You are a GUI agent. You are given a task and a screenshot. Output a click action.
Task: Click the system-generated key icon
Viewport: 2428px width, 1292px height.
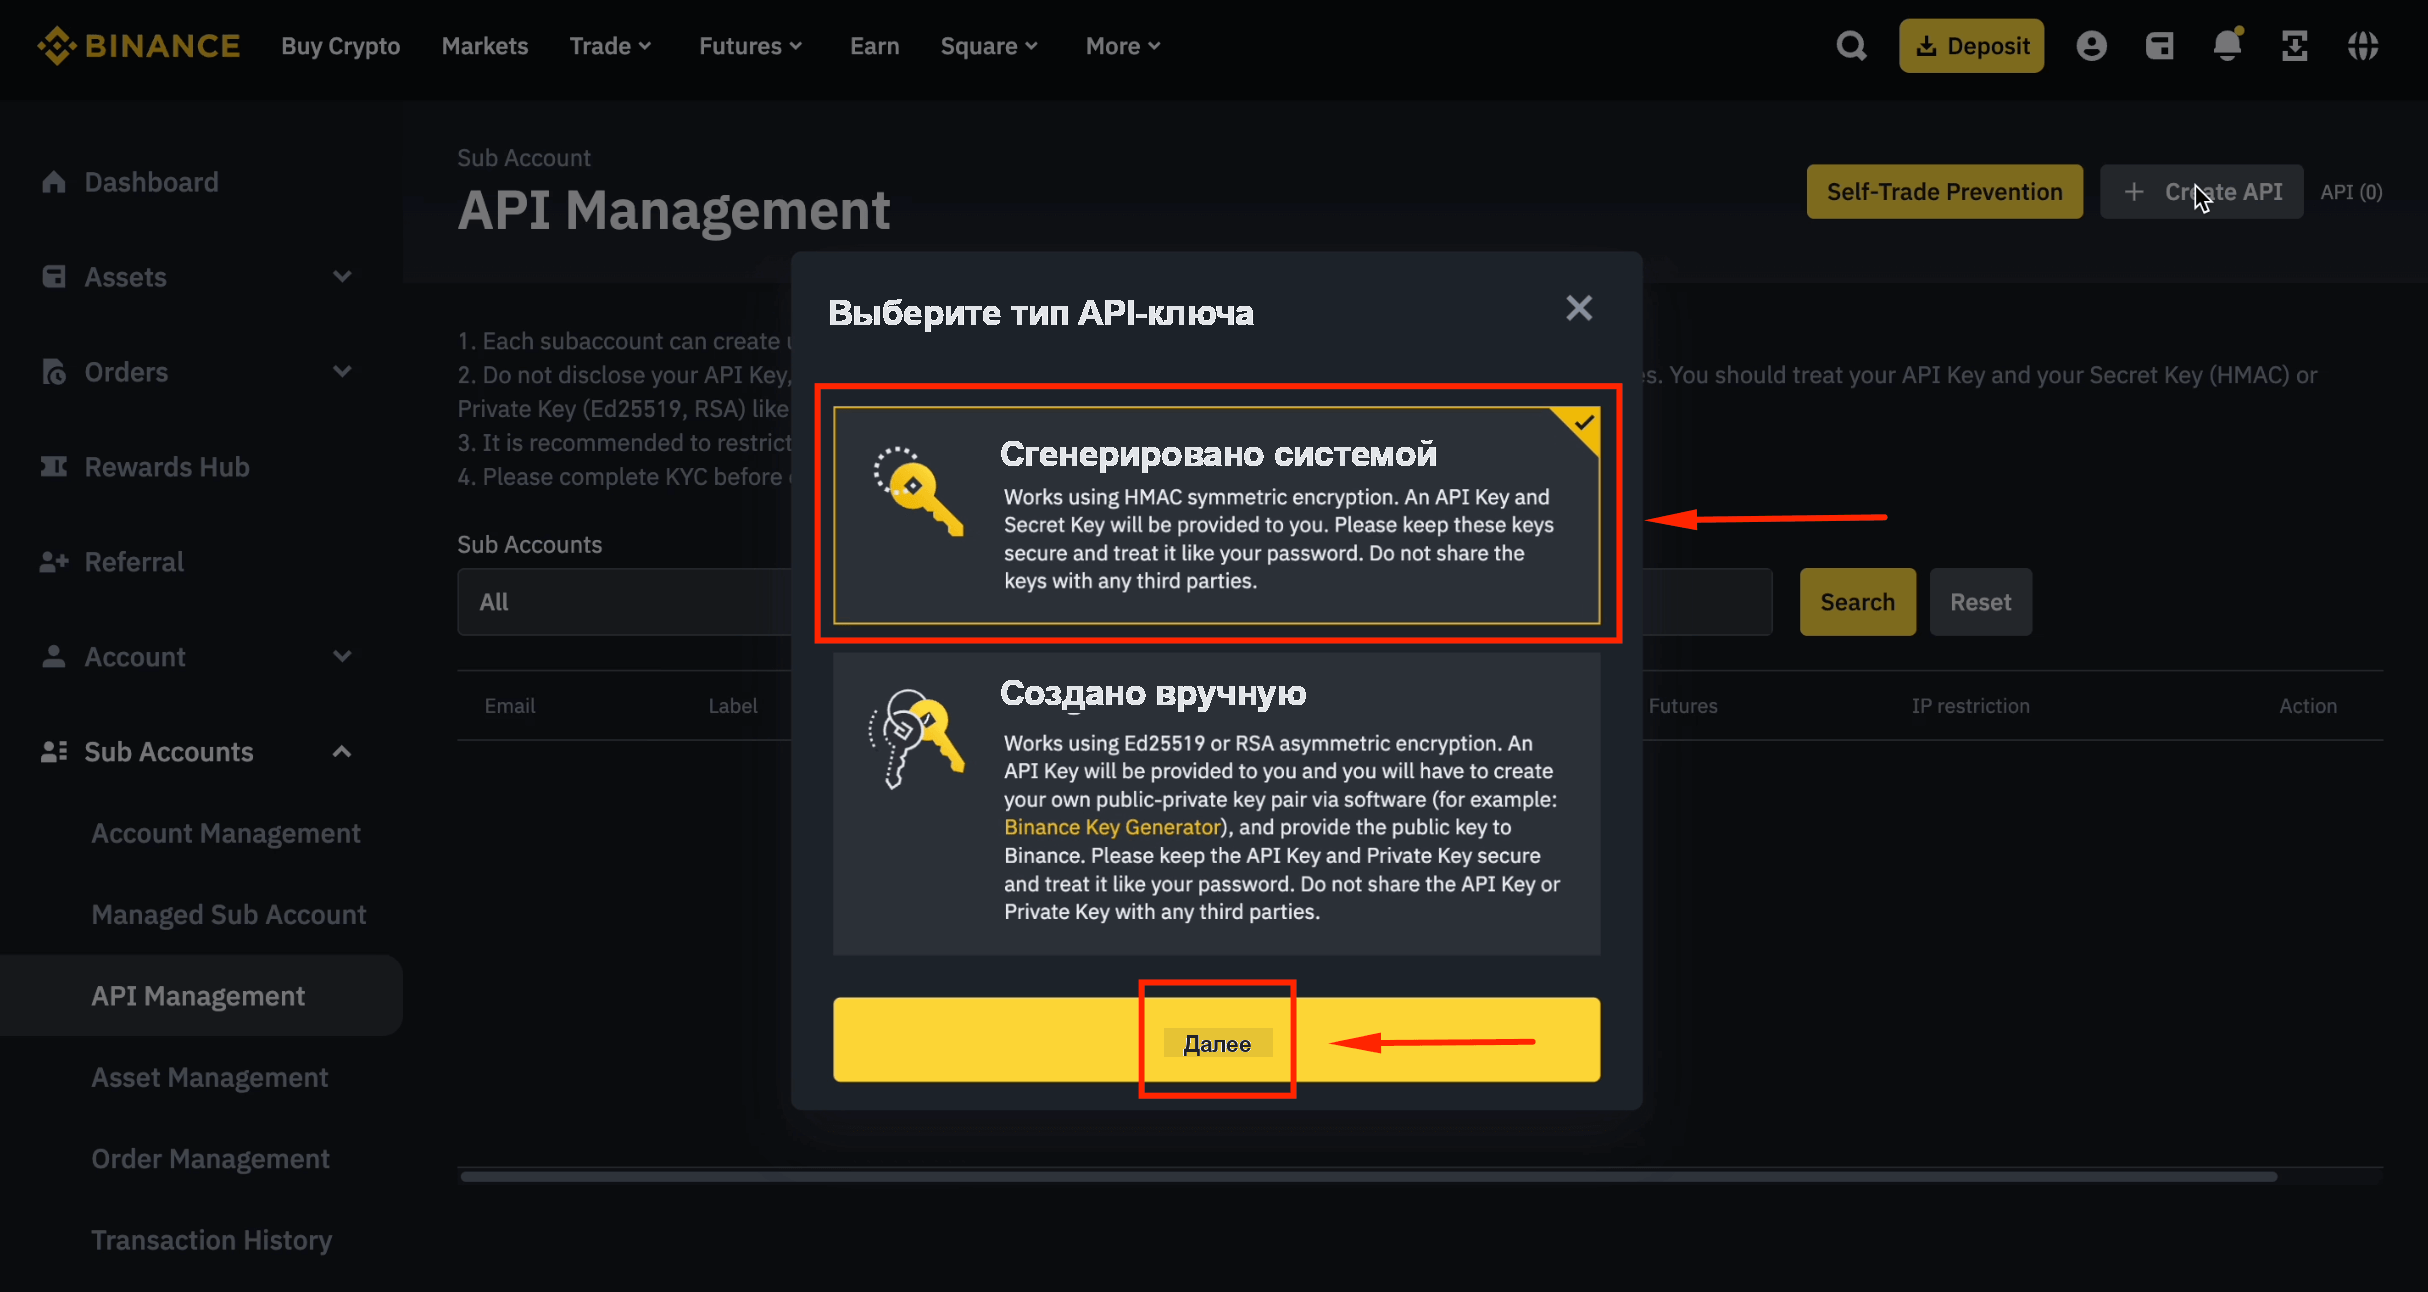point(918,491)
